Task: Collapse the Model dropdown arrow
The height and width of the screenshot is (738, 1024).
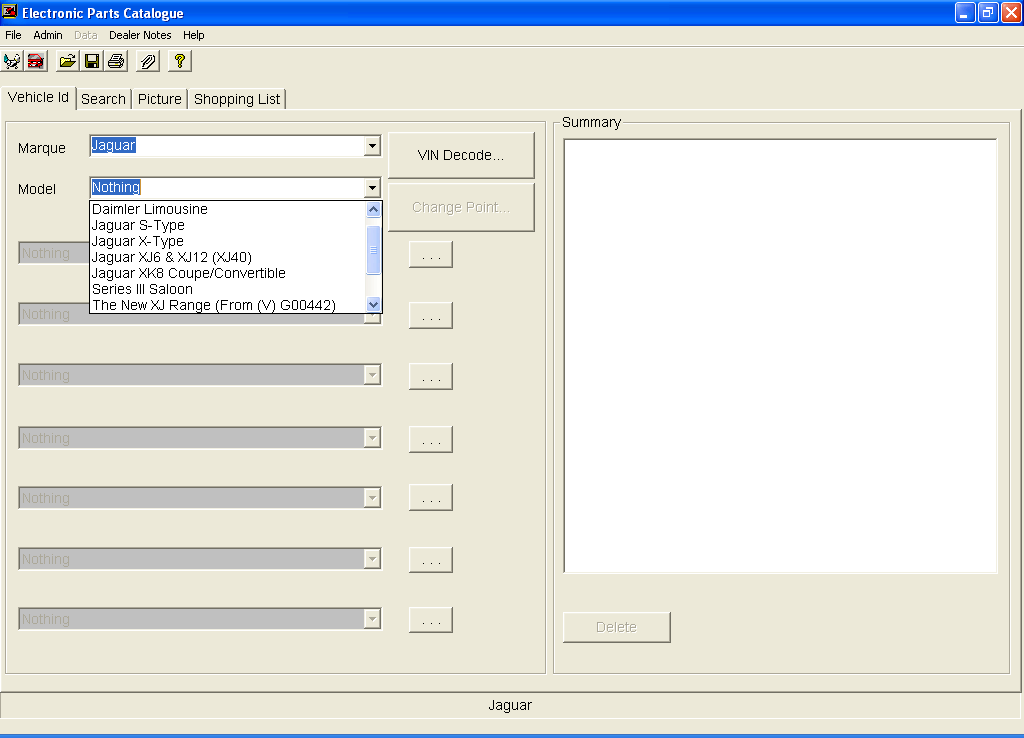Action: point(372,188)
